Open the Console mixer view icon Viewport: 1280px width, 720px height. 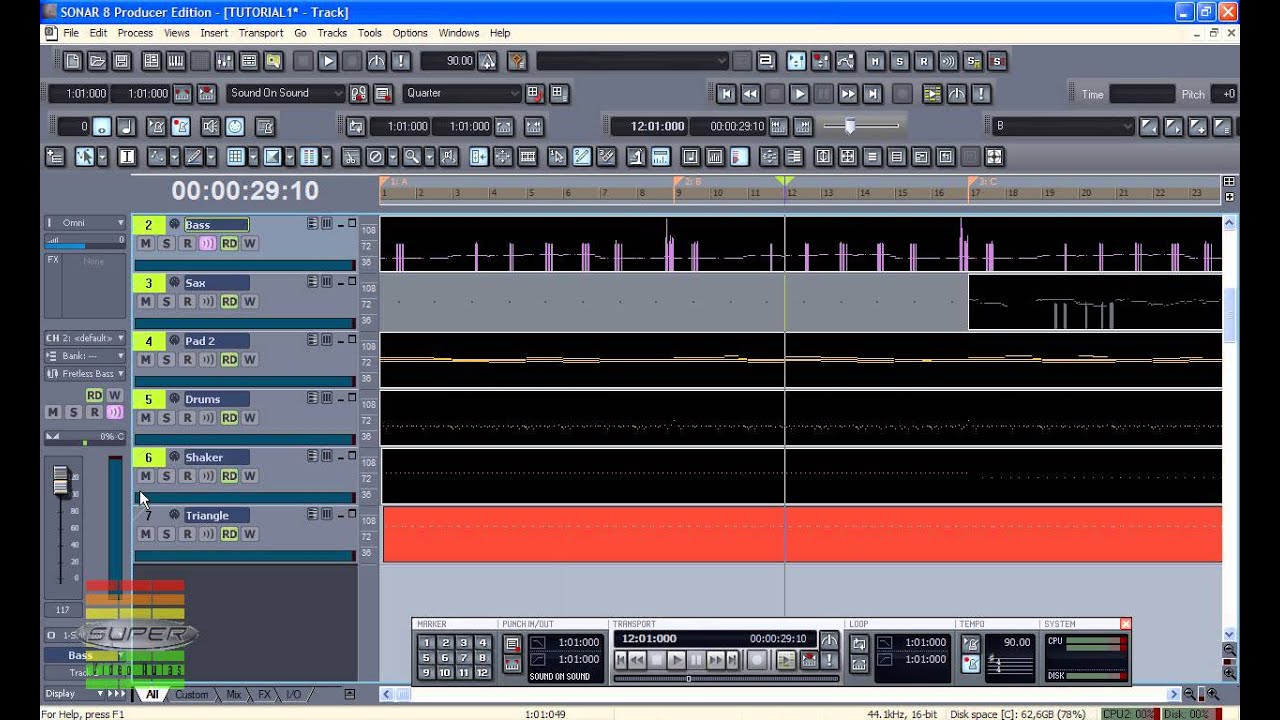[x=224, y=61]
